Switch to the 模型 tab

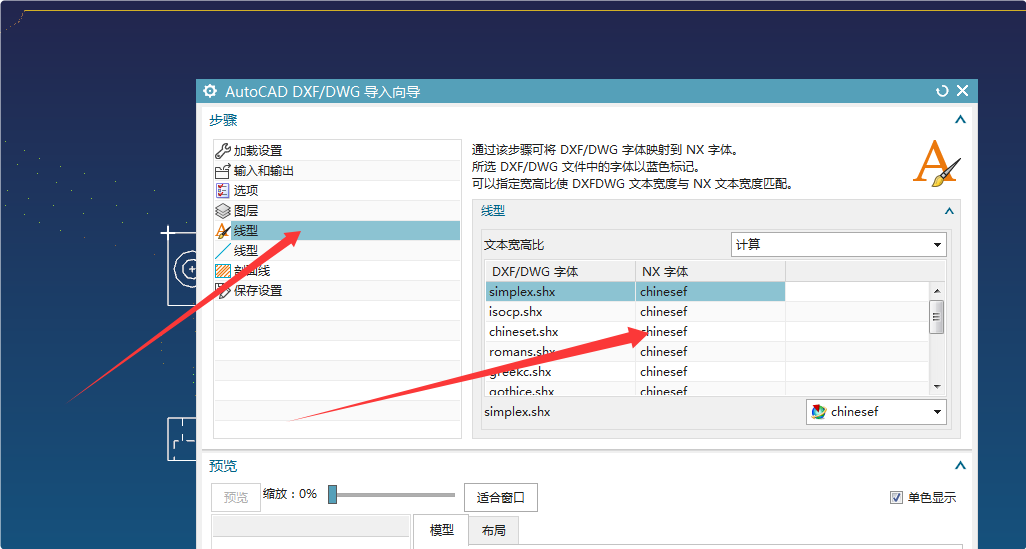pos(442,531)
